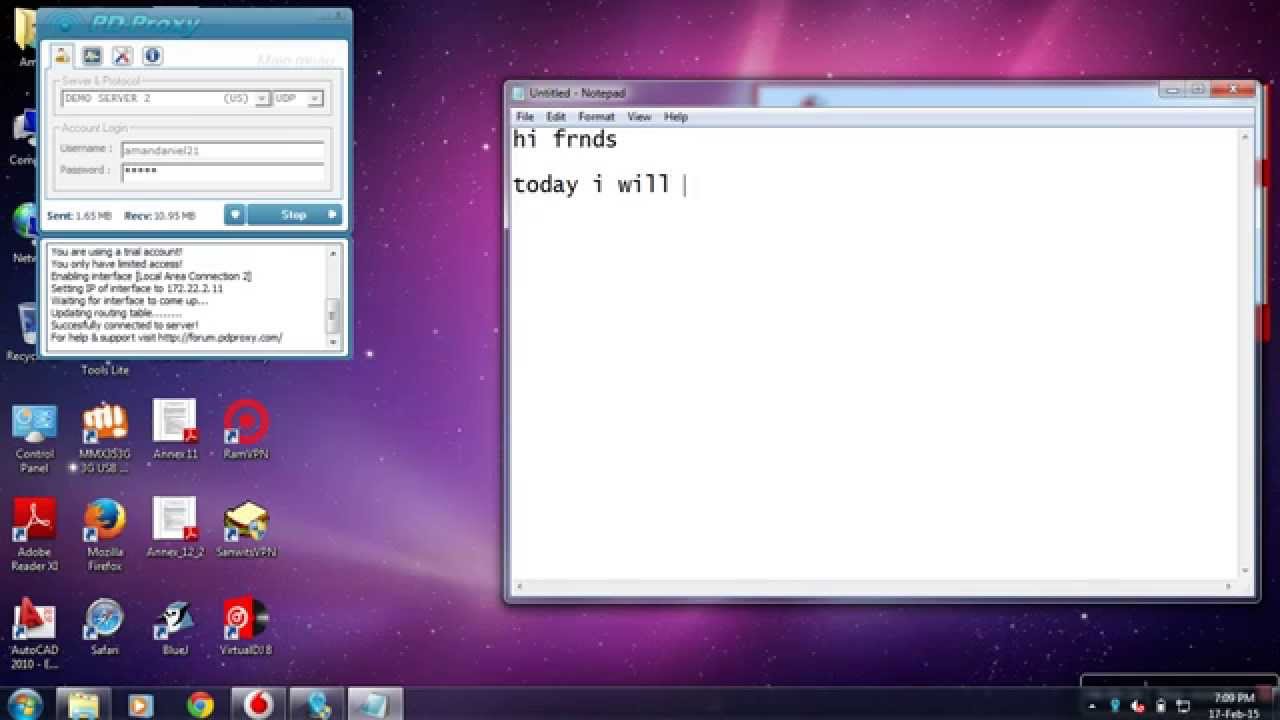Click the Username field in PD-Proxy

tap(223, 150)
